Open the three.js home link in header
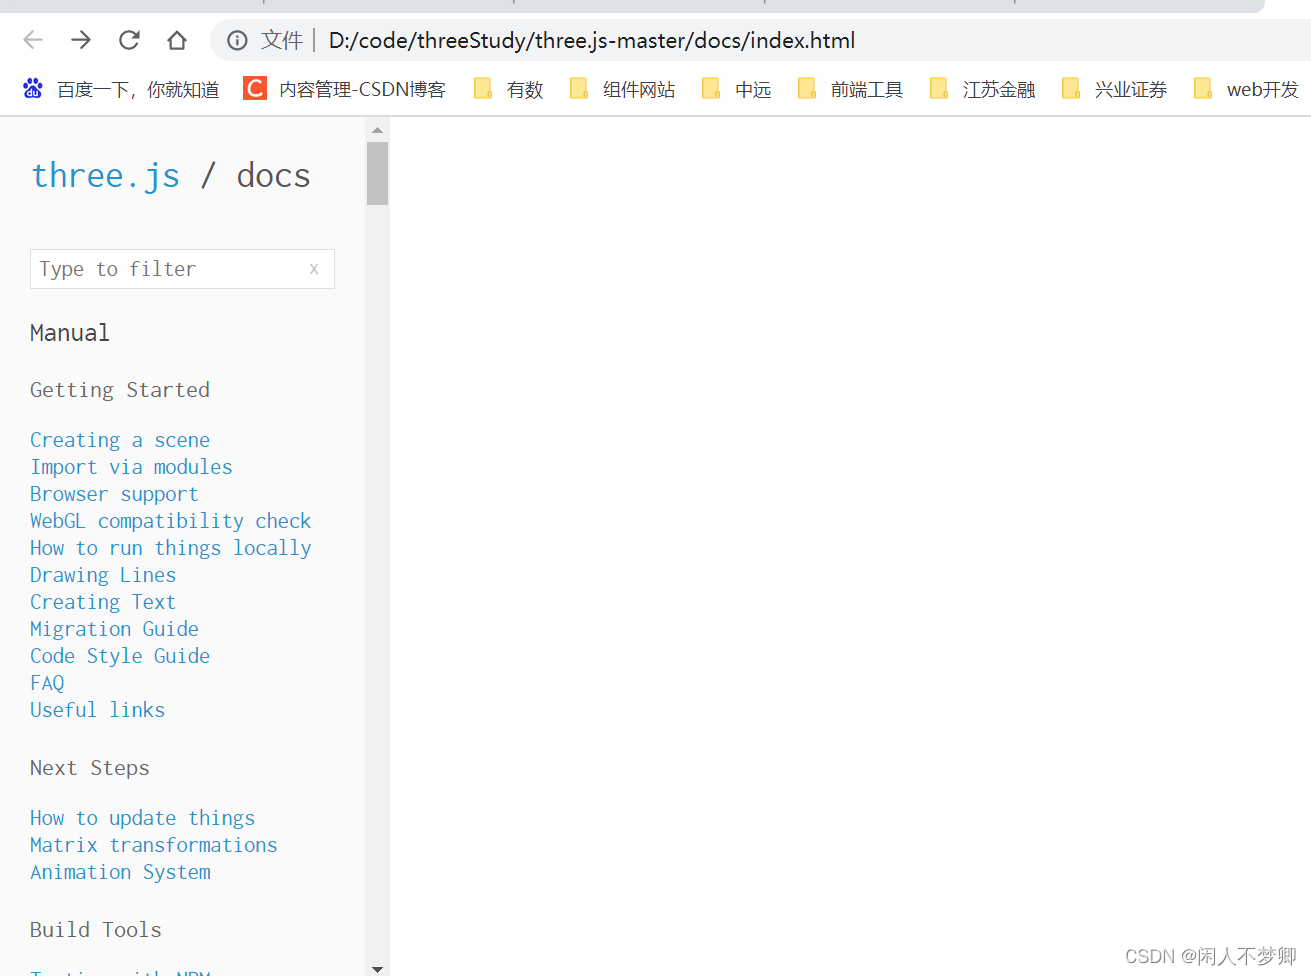 (x=106, y=175)
